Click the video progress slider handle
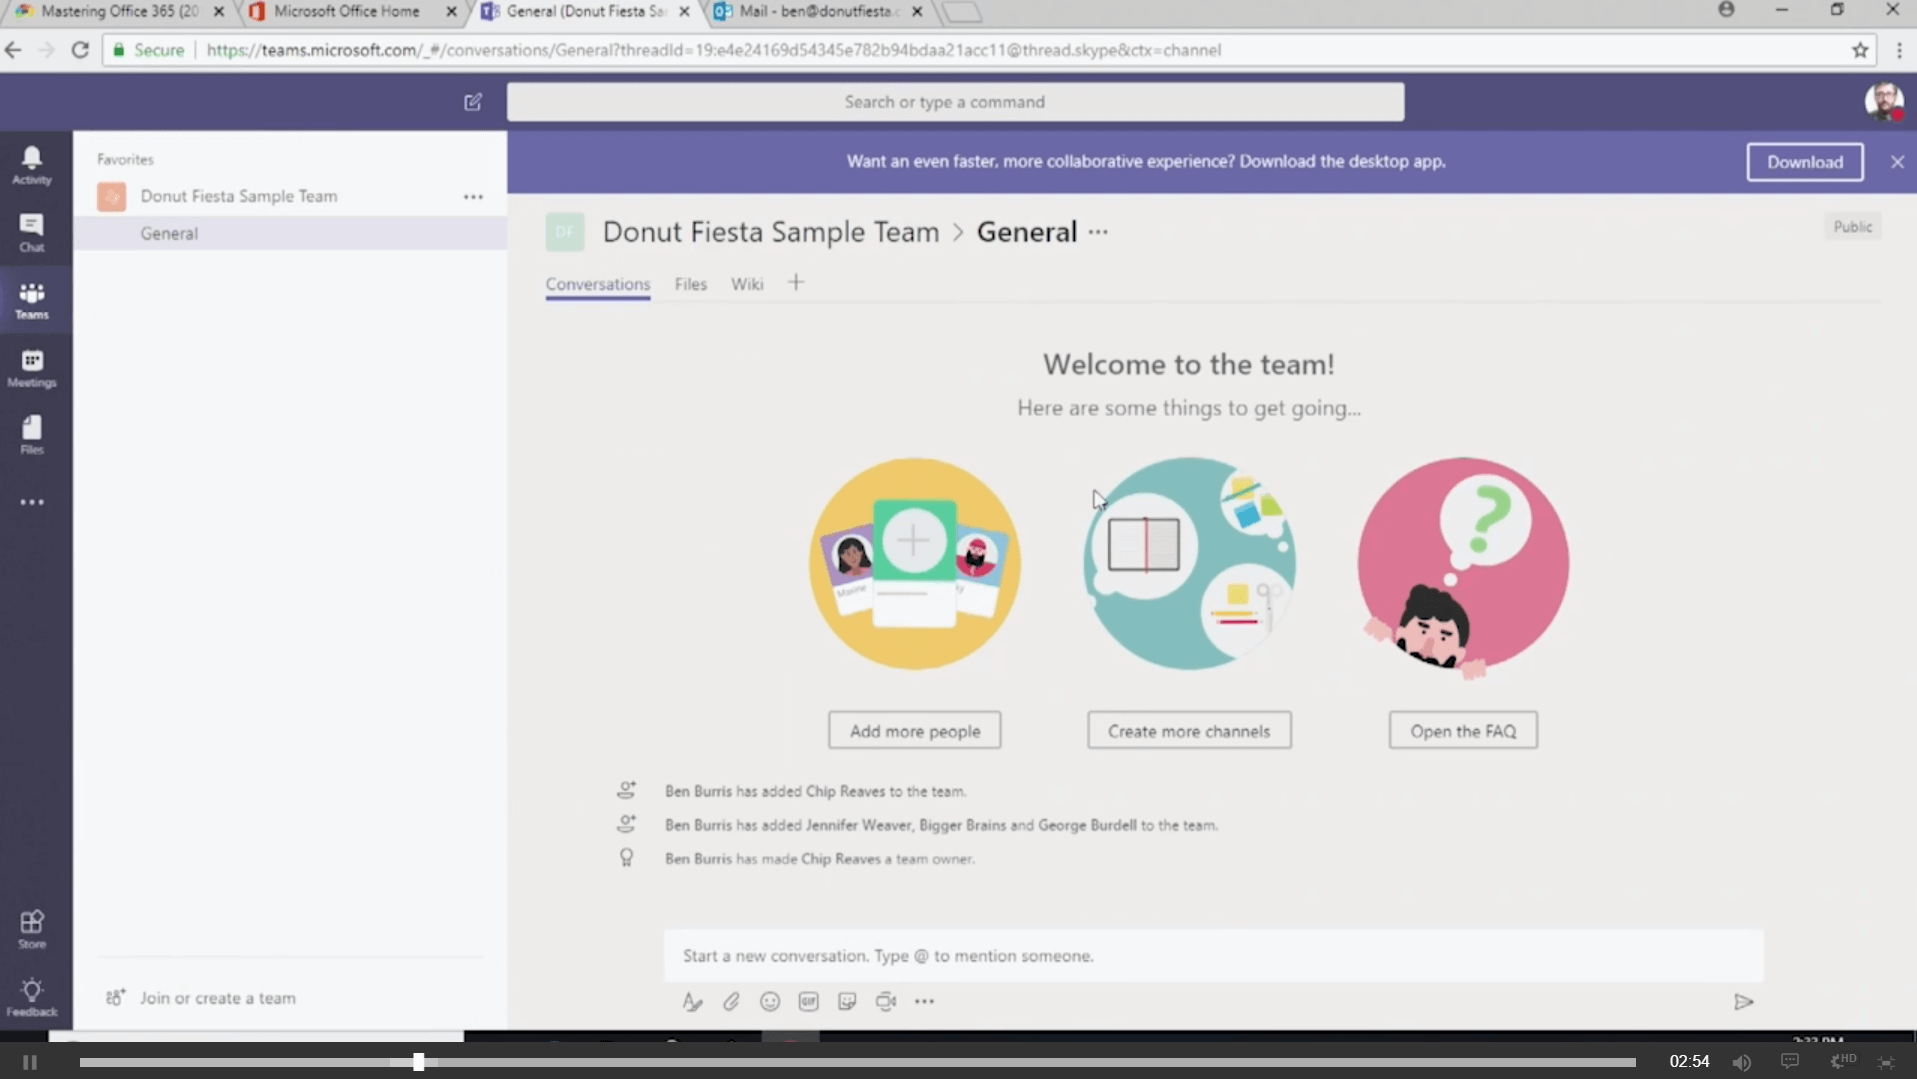The image size is (1917, 1079). pyautogui.click(x=418, y=1062)
